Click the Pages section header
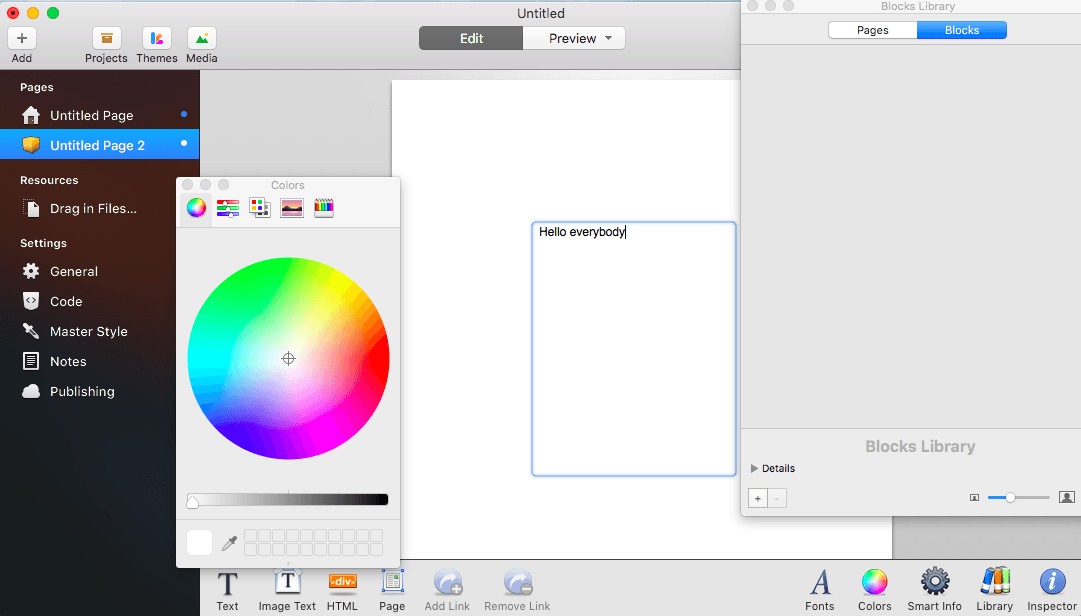Image resolution: width=1081 pixels, height=616 pixels. pyautogui.click(x=37, y=88)
